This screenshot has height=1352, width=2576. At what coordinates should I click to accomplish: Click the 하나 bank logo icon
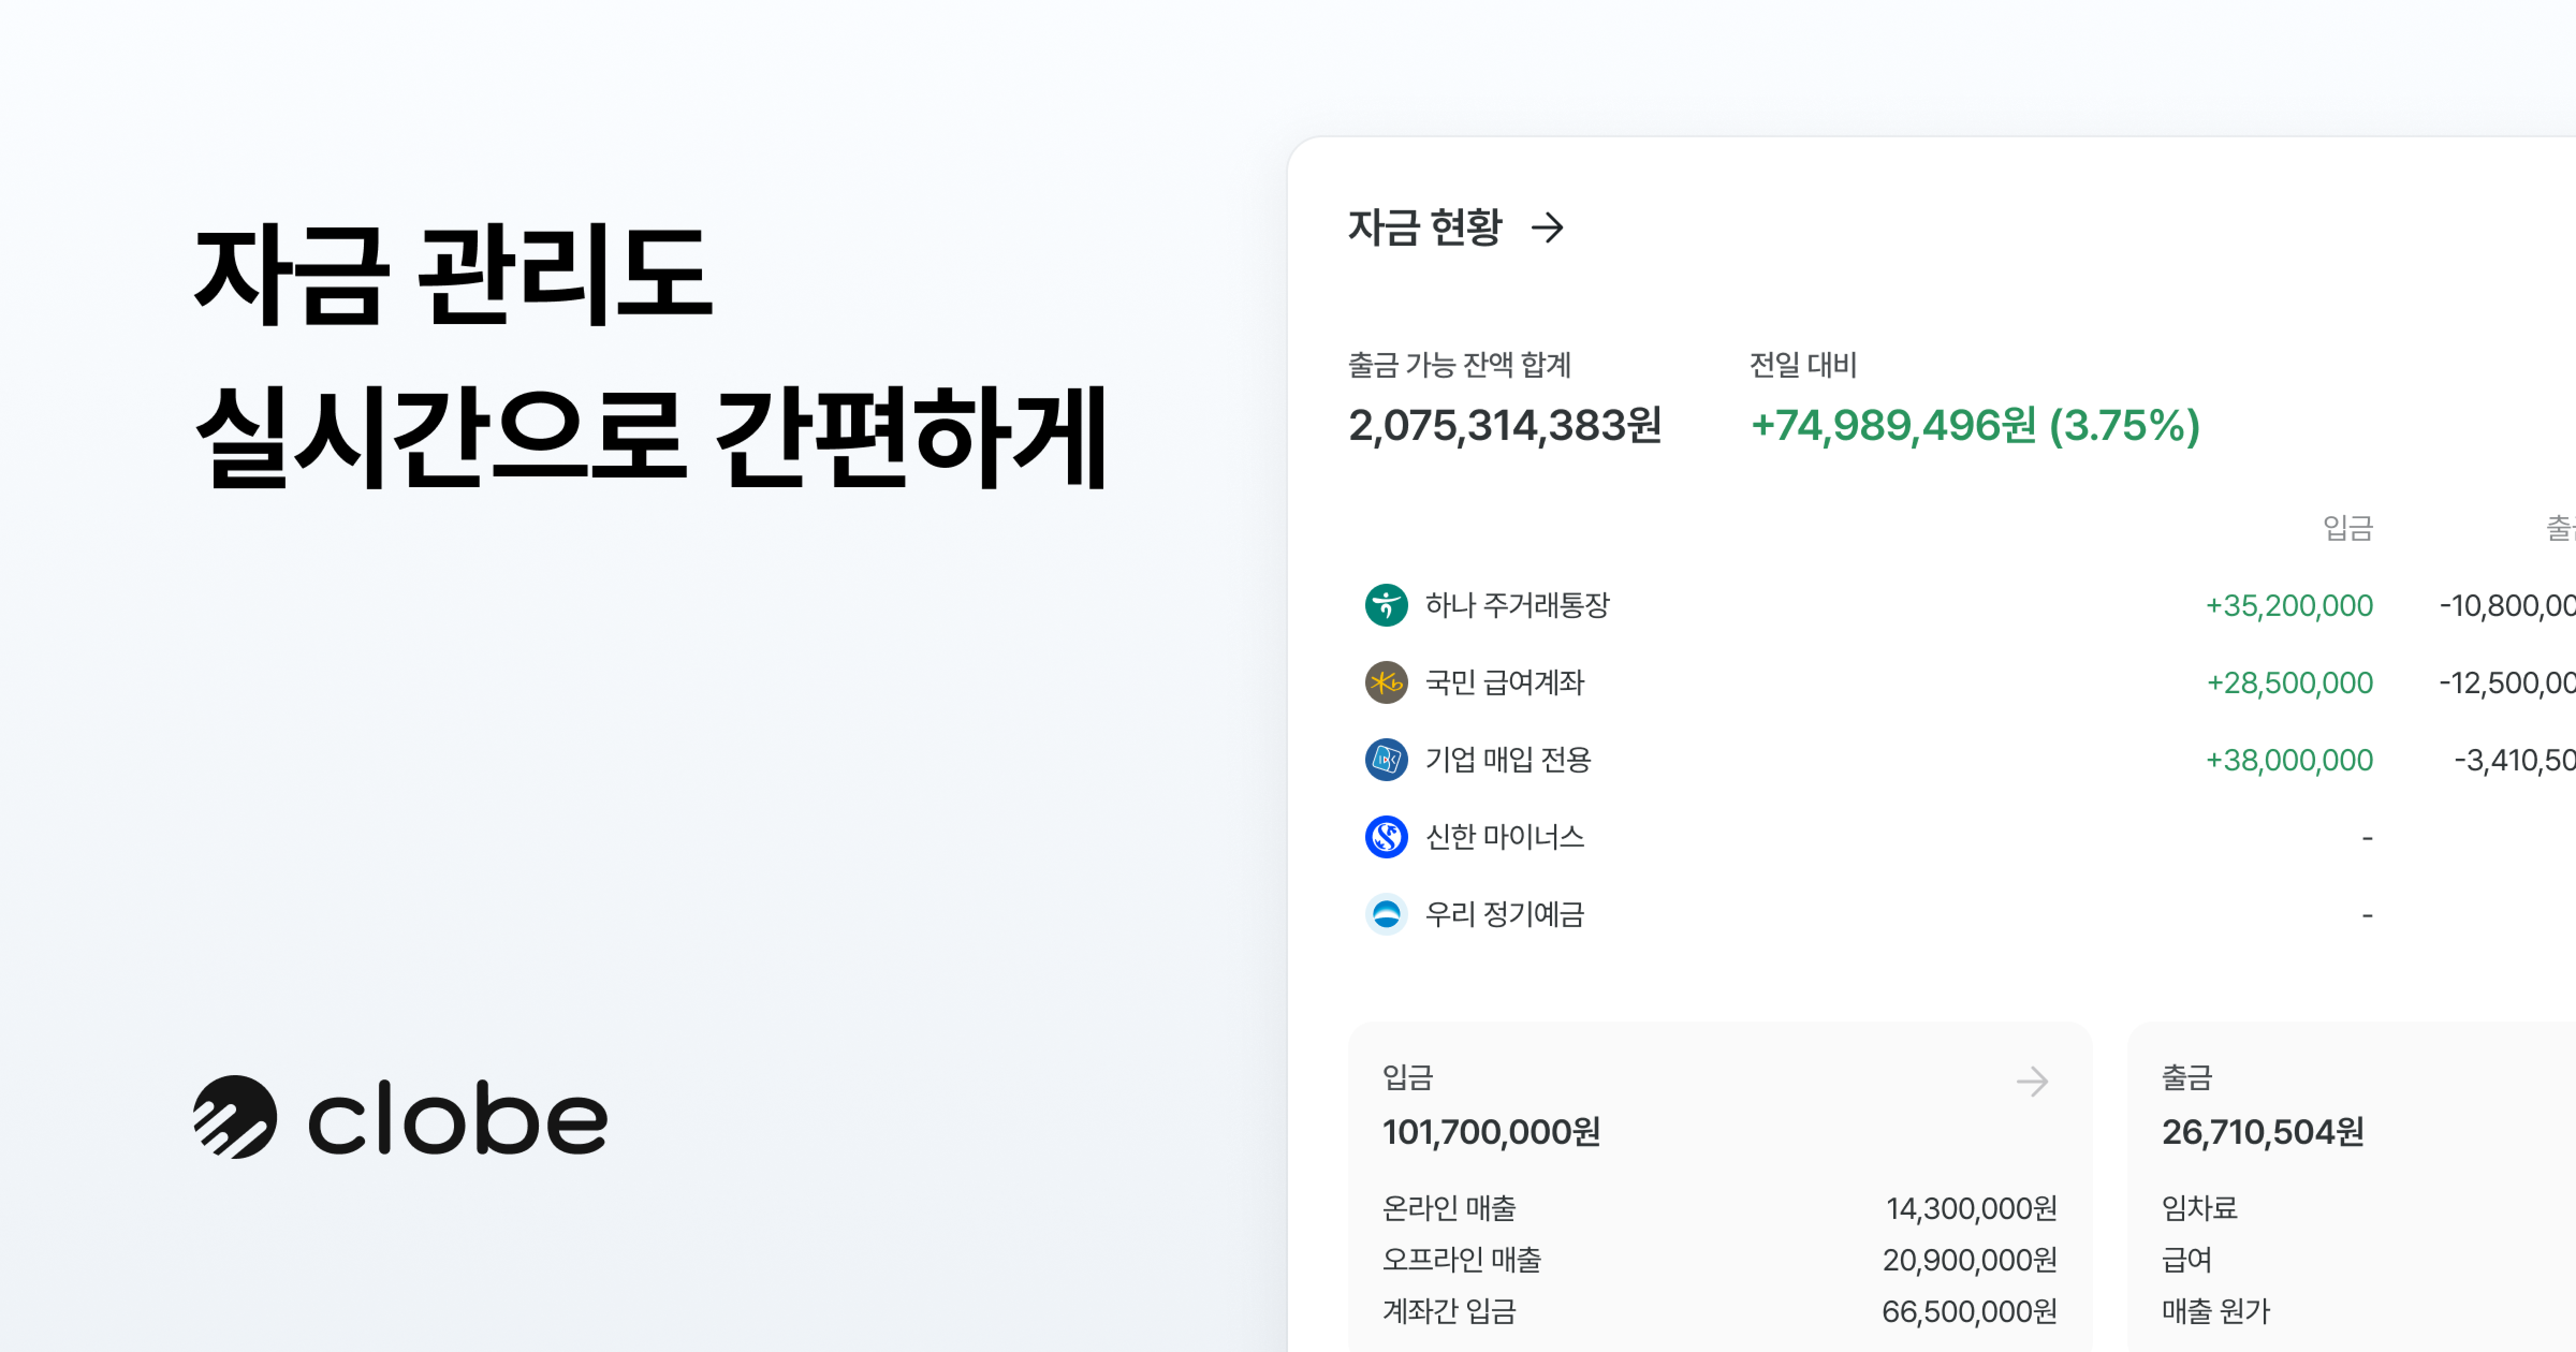click(x=1386, y=605)
